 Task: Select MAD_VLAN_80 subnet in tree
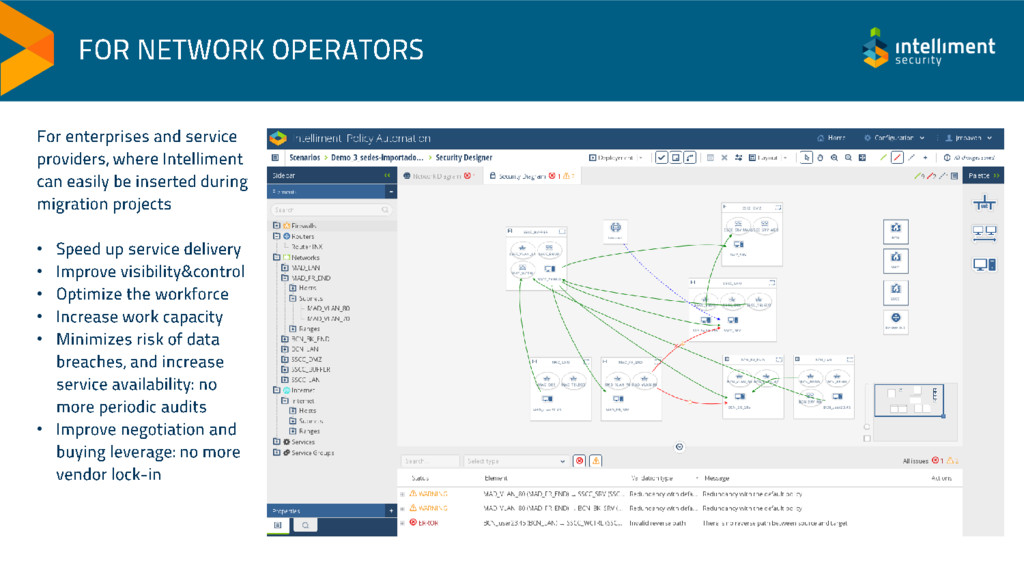(x=328, y=308)
